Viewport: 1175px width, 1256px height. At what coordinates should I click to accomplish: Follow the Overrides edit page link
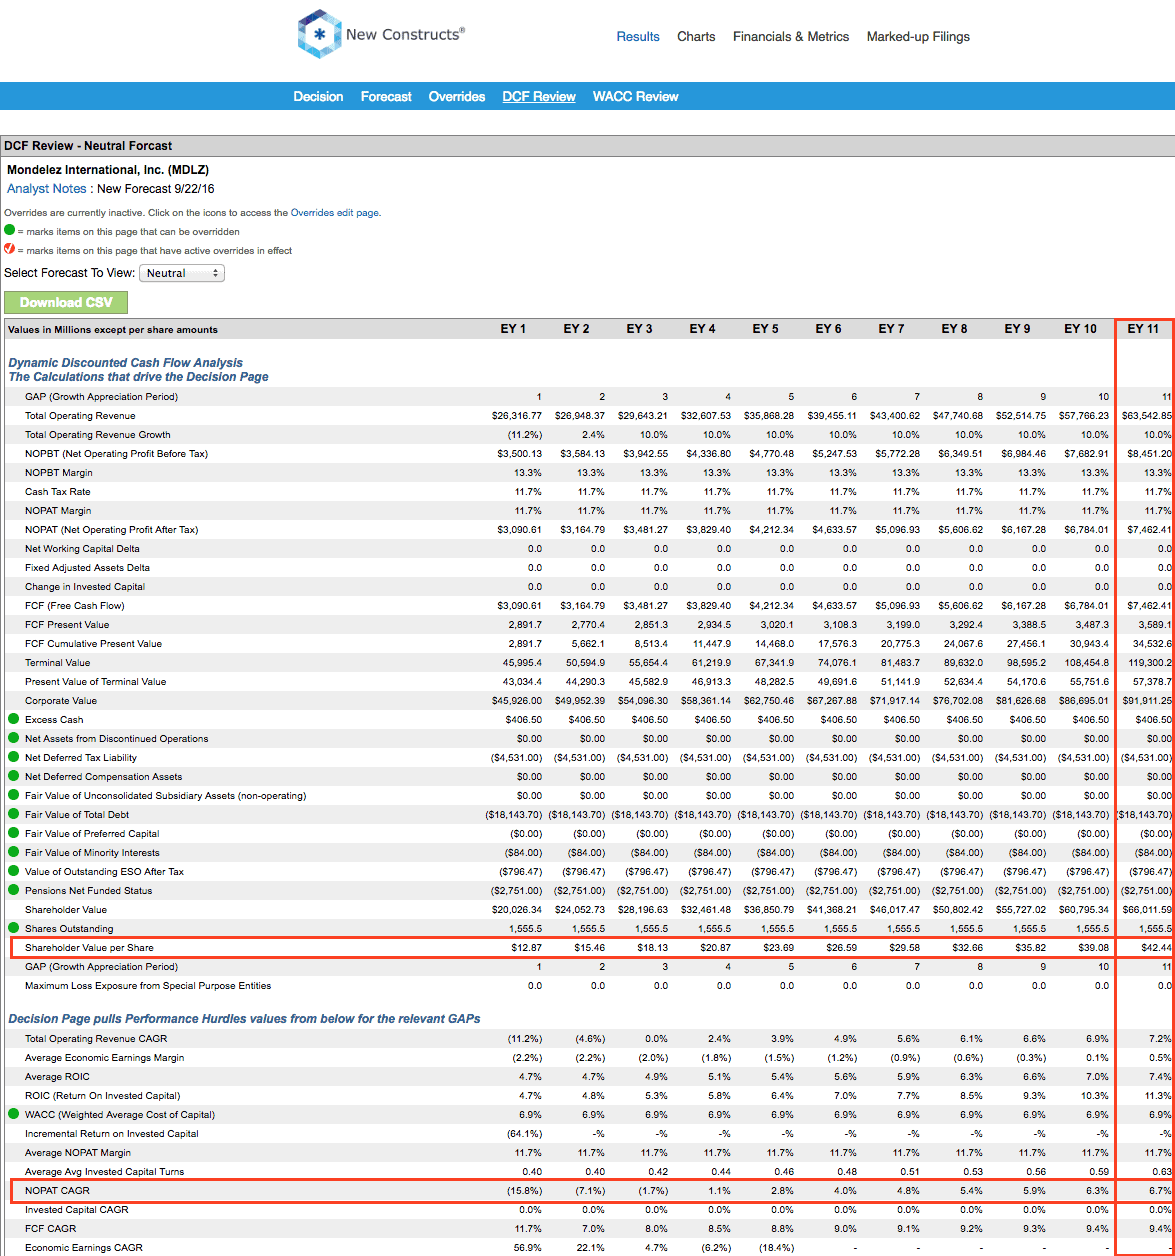tap(335, 213)
